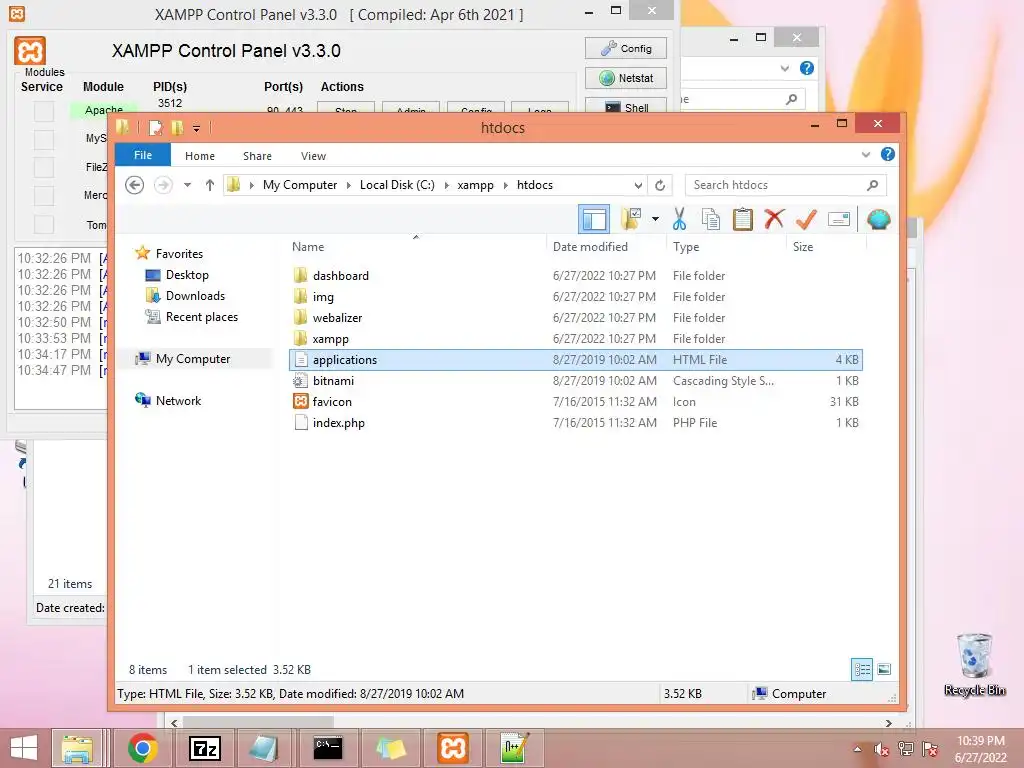Select the bitnami stylesheet file
This screenshot has width=1024, height=768.
click(575, 381)
